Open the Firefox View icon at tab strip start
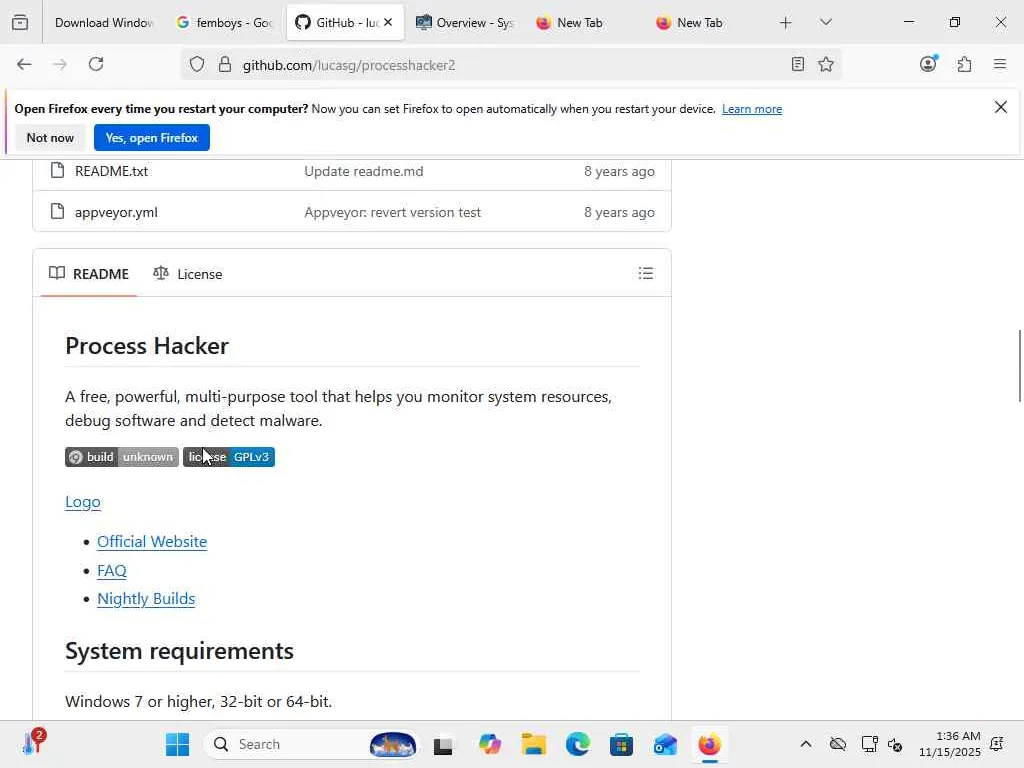Screen dimensions: 1024x768 20,22
